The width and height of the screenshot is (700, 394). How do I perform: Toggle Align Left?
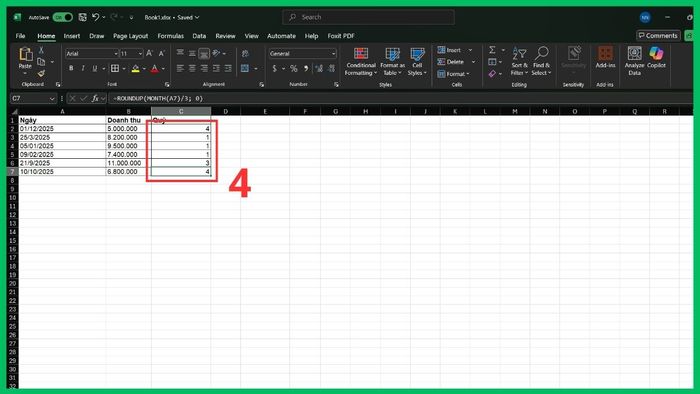180,68
